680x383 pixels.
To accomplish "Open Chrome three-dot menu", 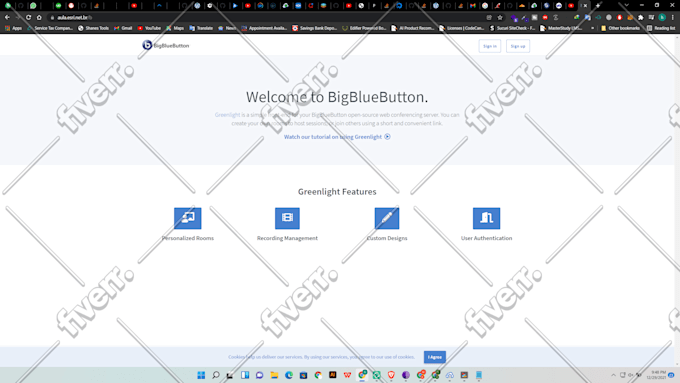I will [x=673, y=17].
